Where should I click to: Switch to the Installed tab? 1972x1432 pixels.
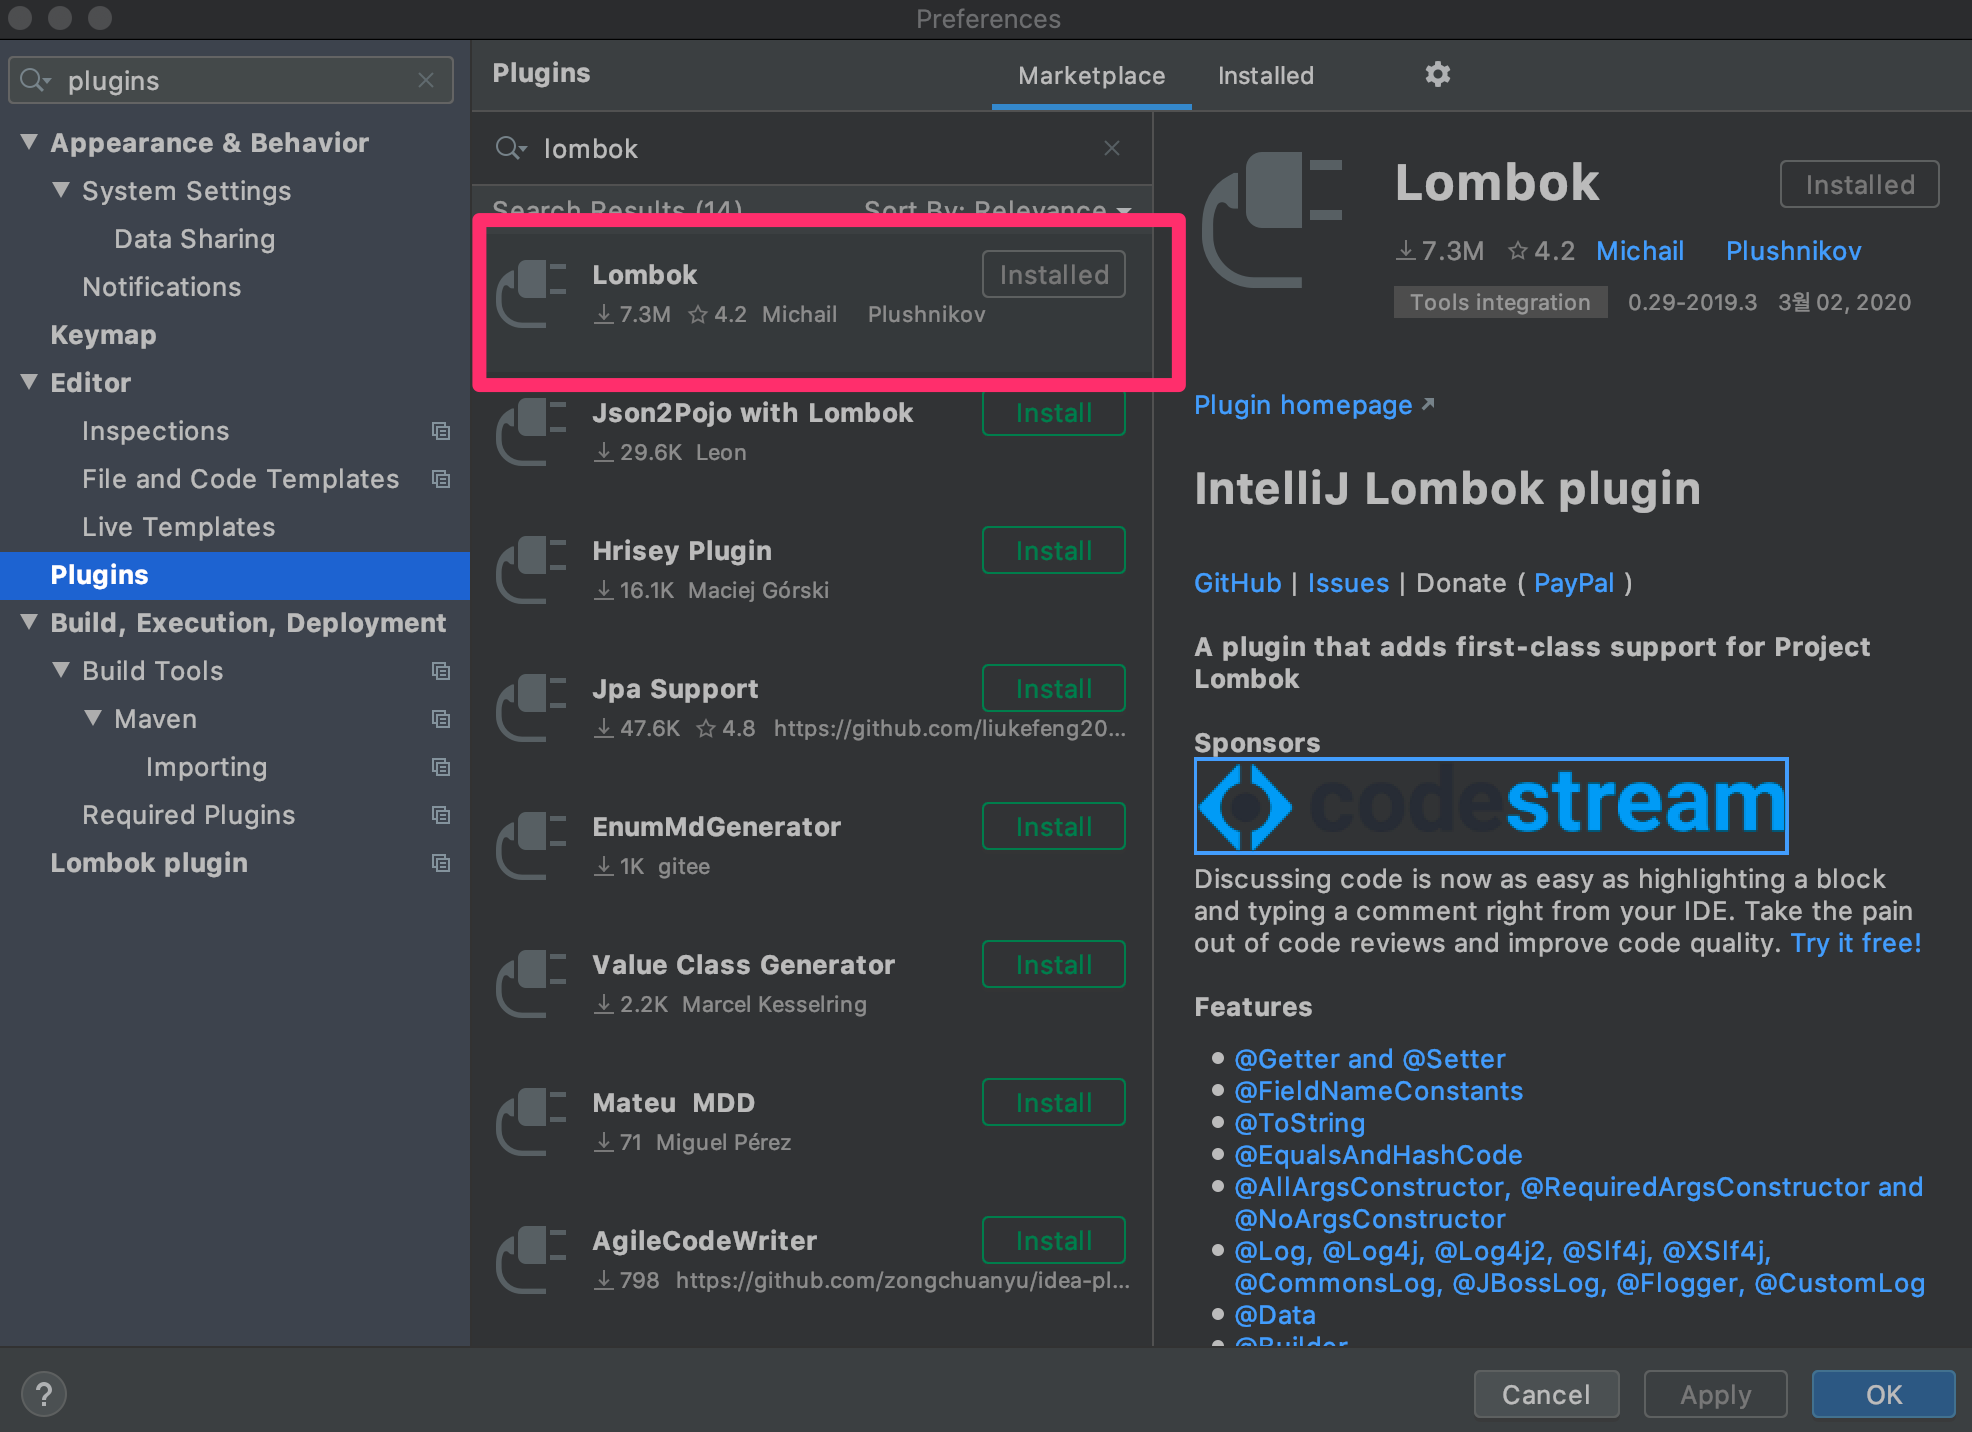tap(1265, 76)
